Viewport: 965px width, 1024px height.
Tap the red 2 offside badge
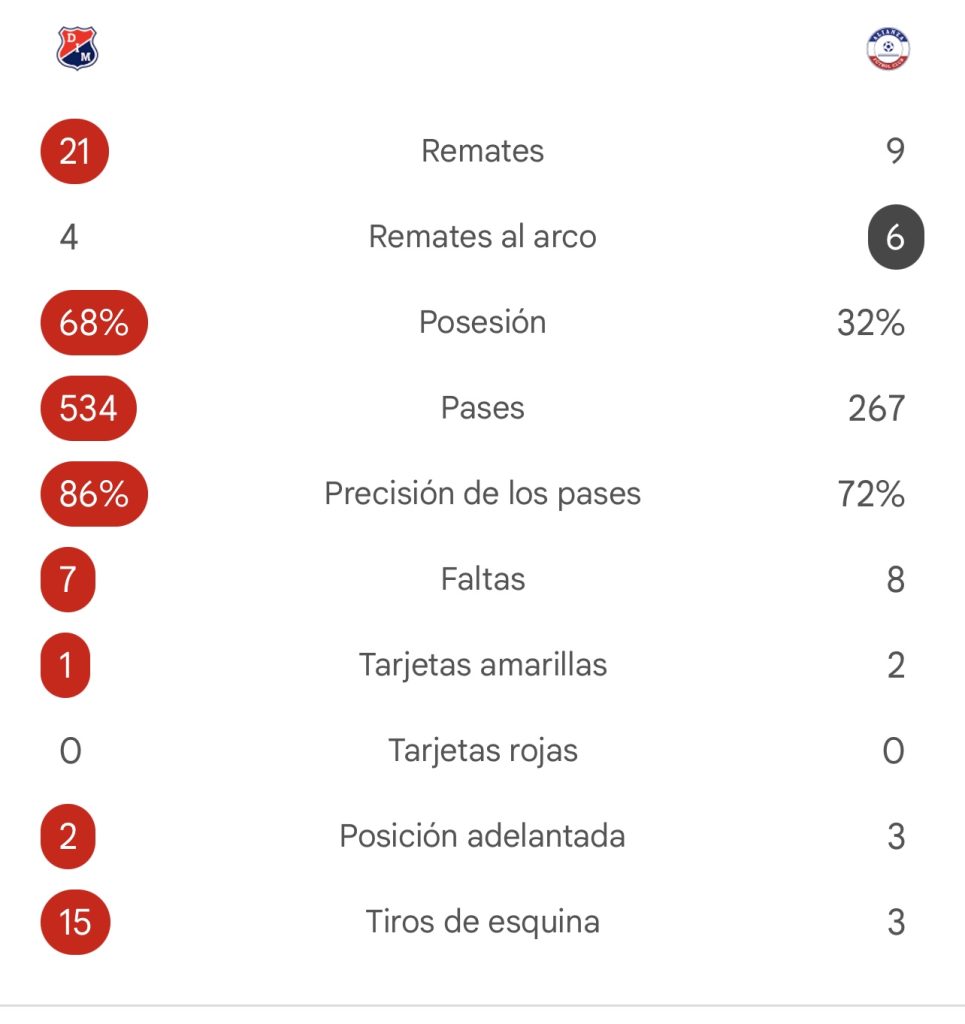point(68,837)
